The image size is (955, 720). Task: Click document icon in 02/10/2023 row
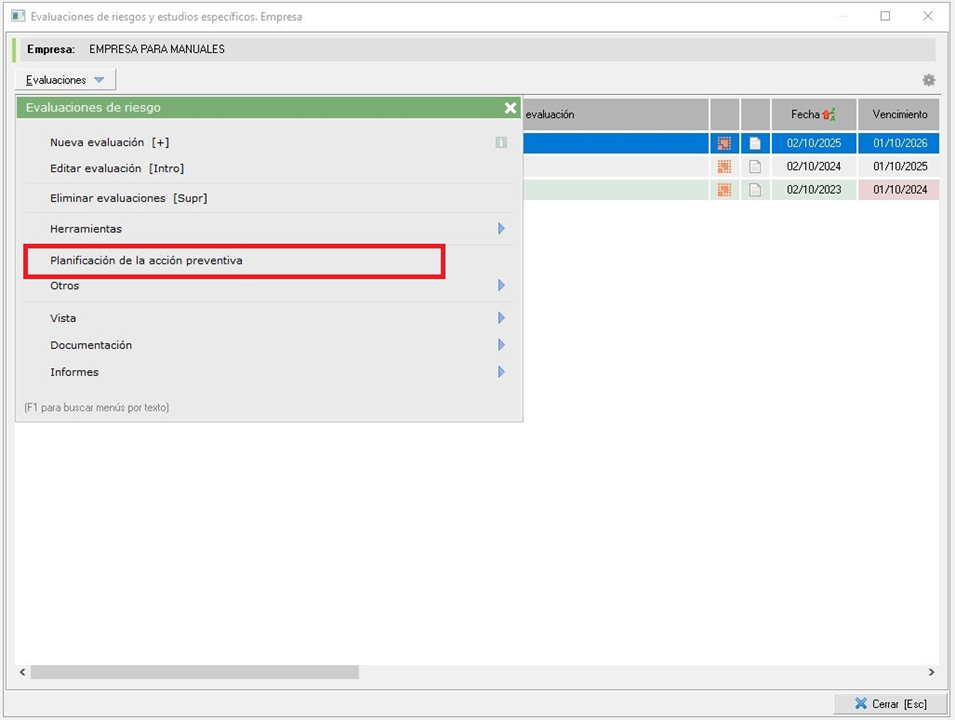[755, 189]
